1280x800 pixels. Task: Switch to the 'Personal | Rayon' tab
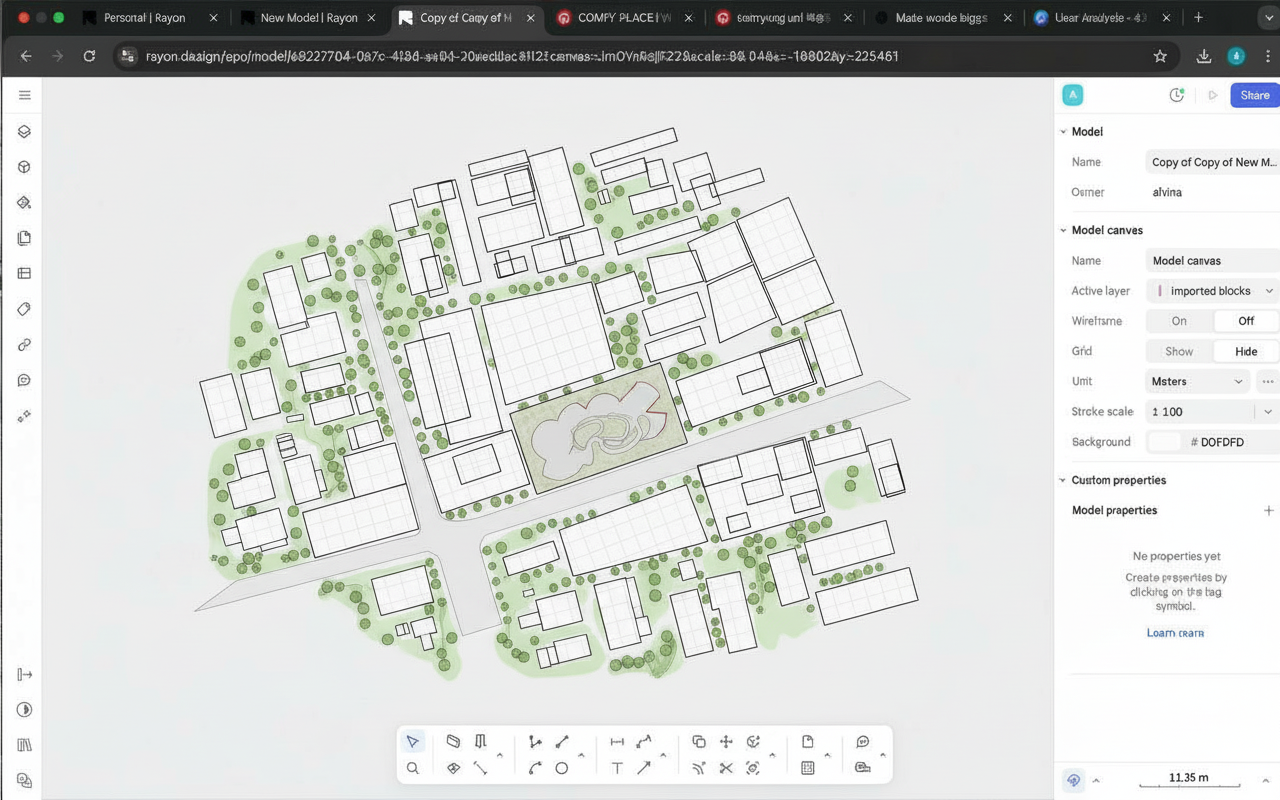tap(144, 18)
